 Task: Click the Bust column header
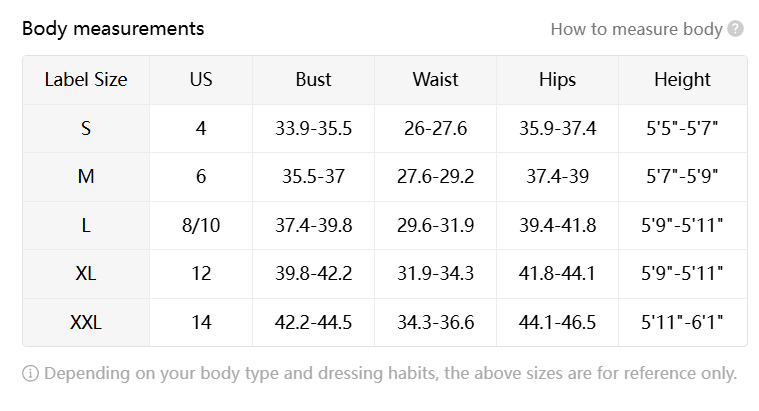point(313,80)
